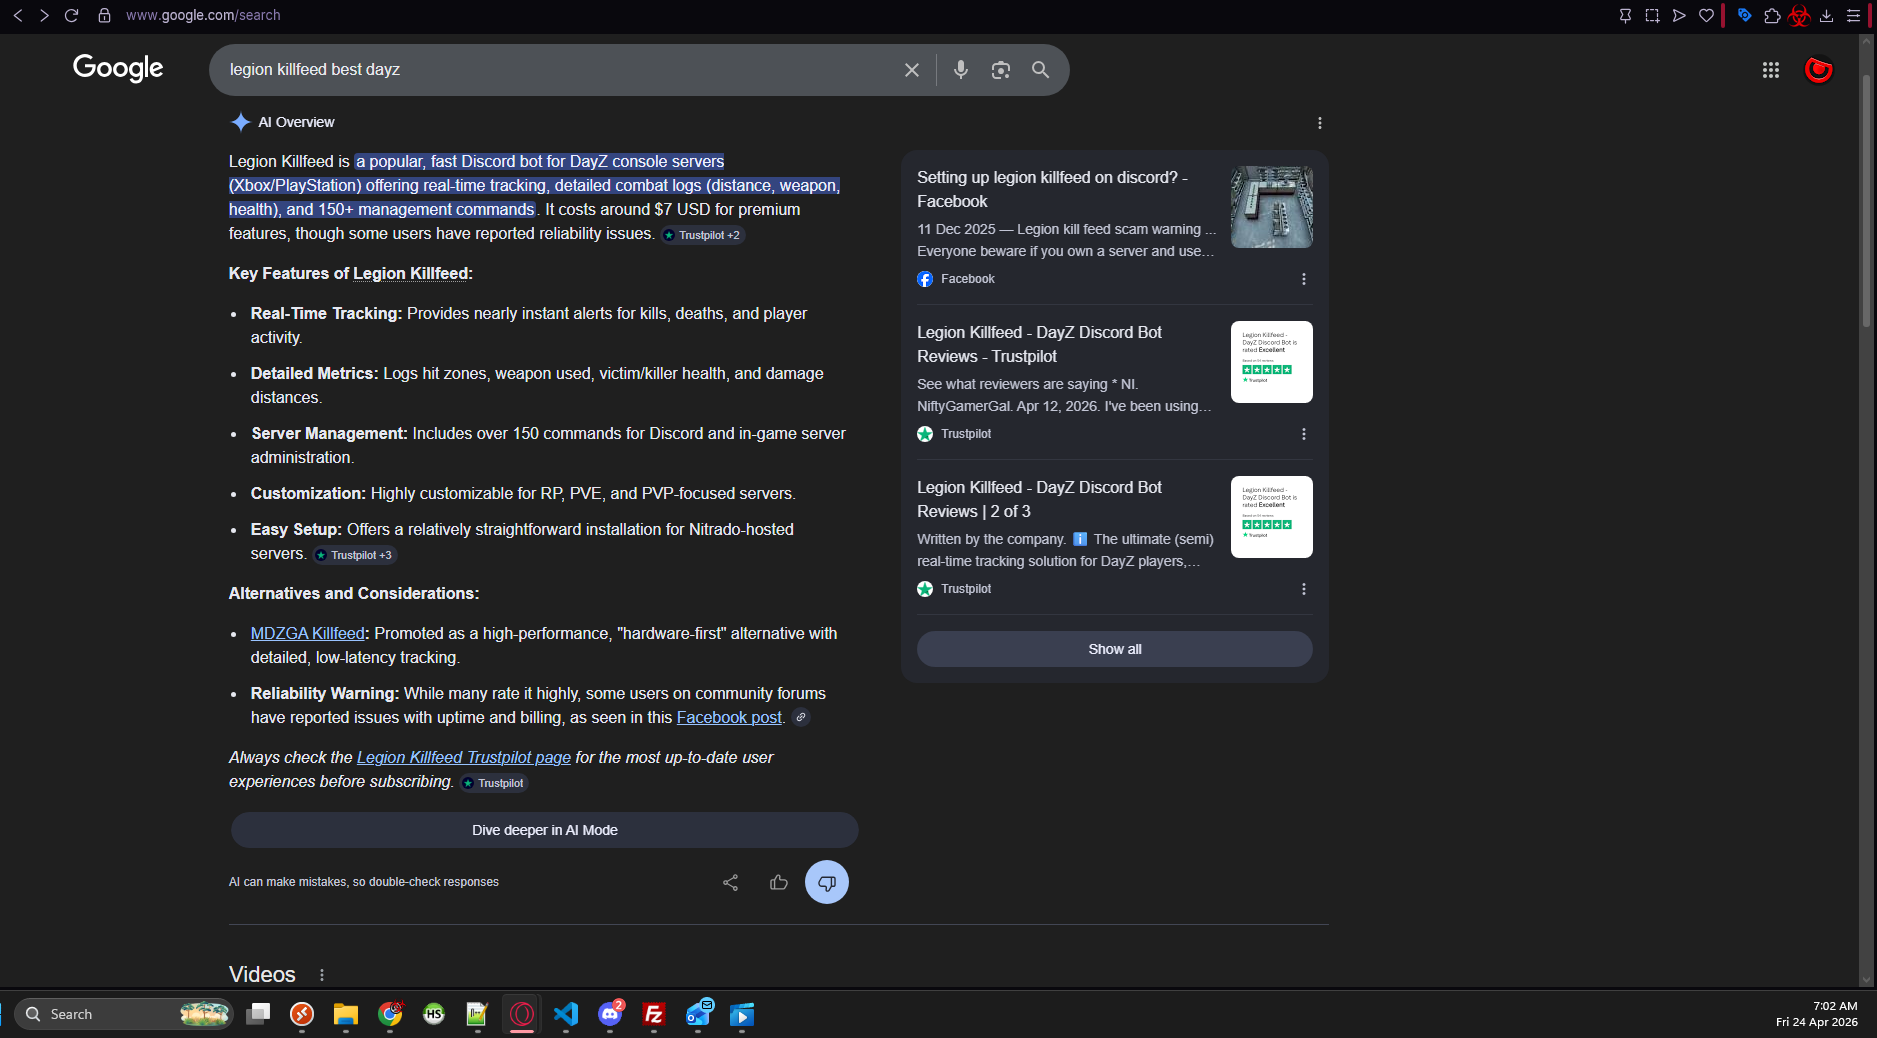Click the link chip beside Facebook post

pos(801,717)
